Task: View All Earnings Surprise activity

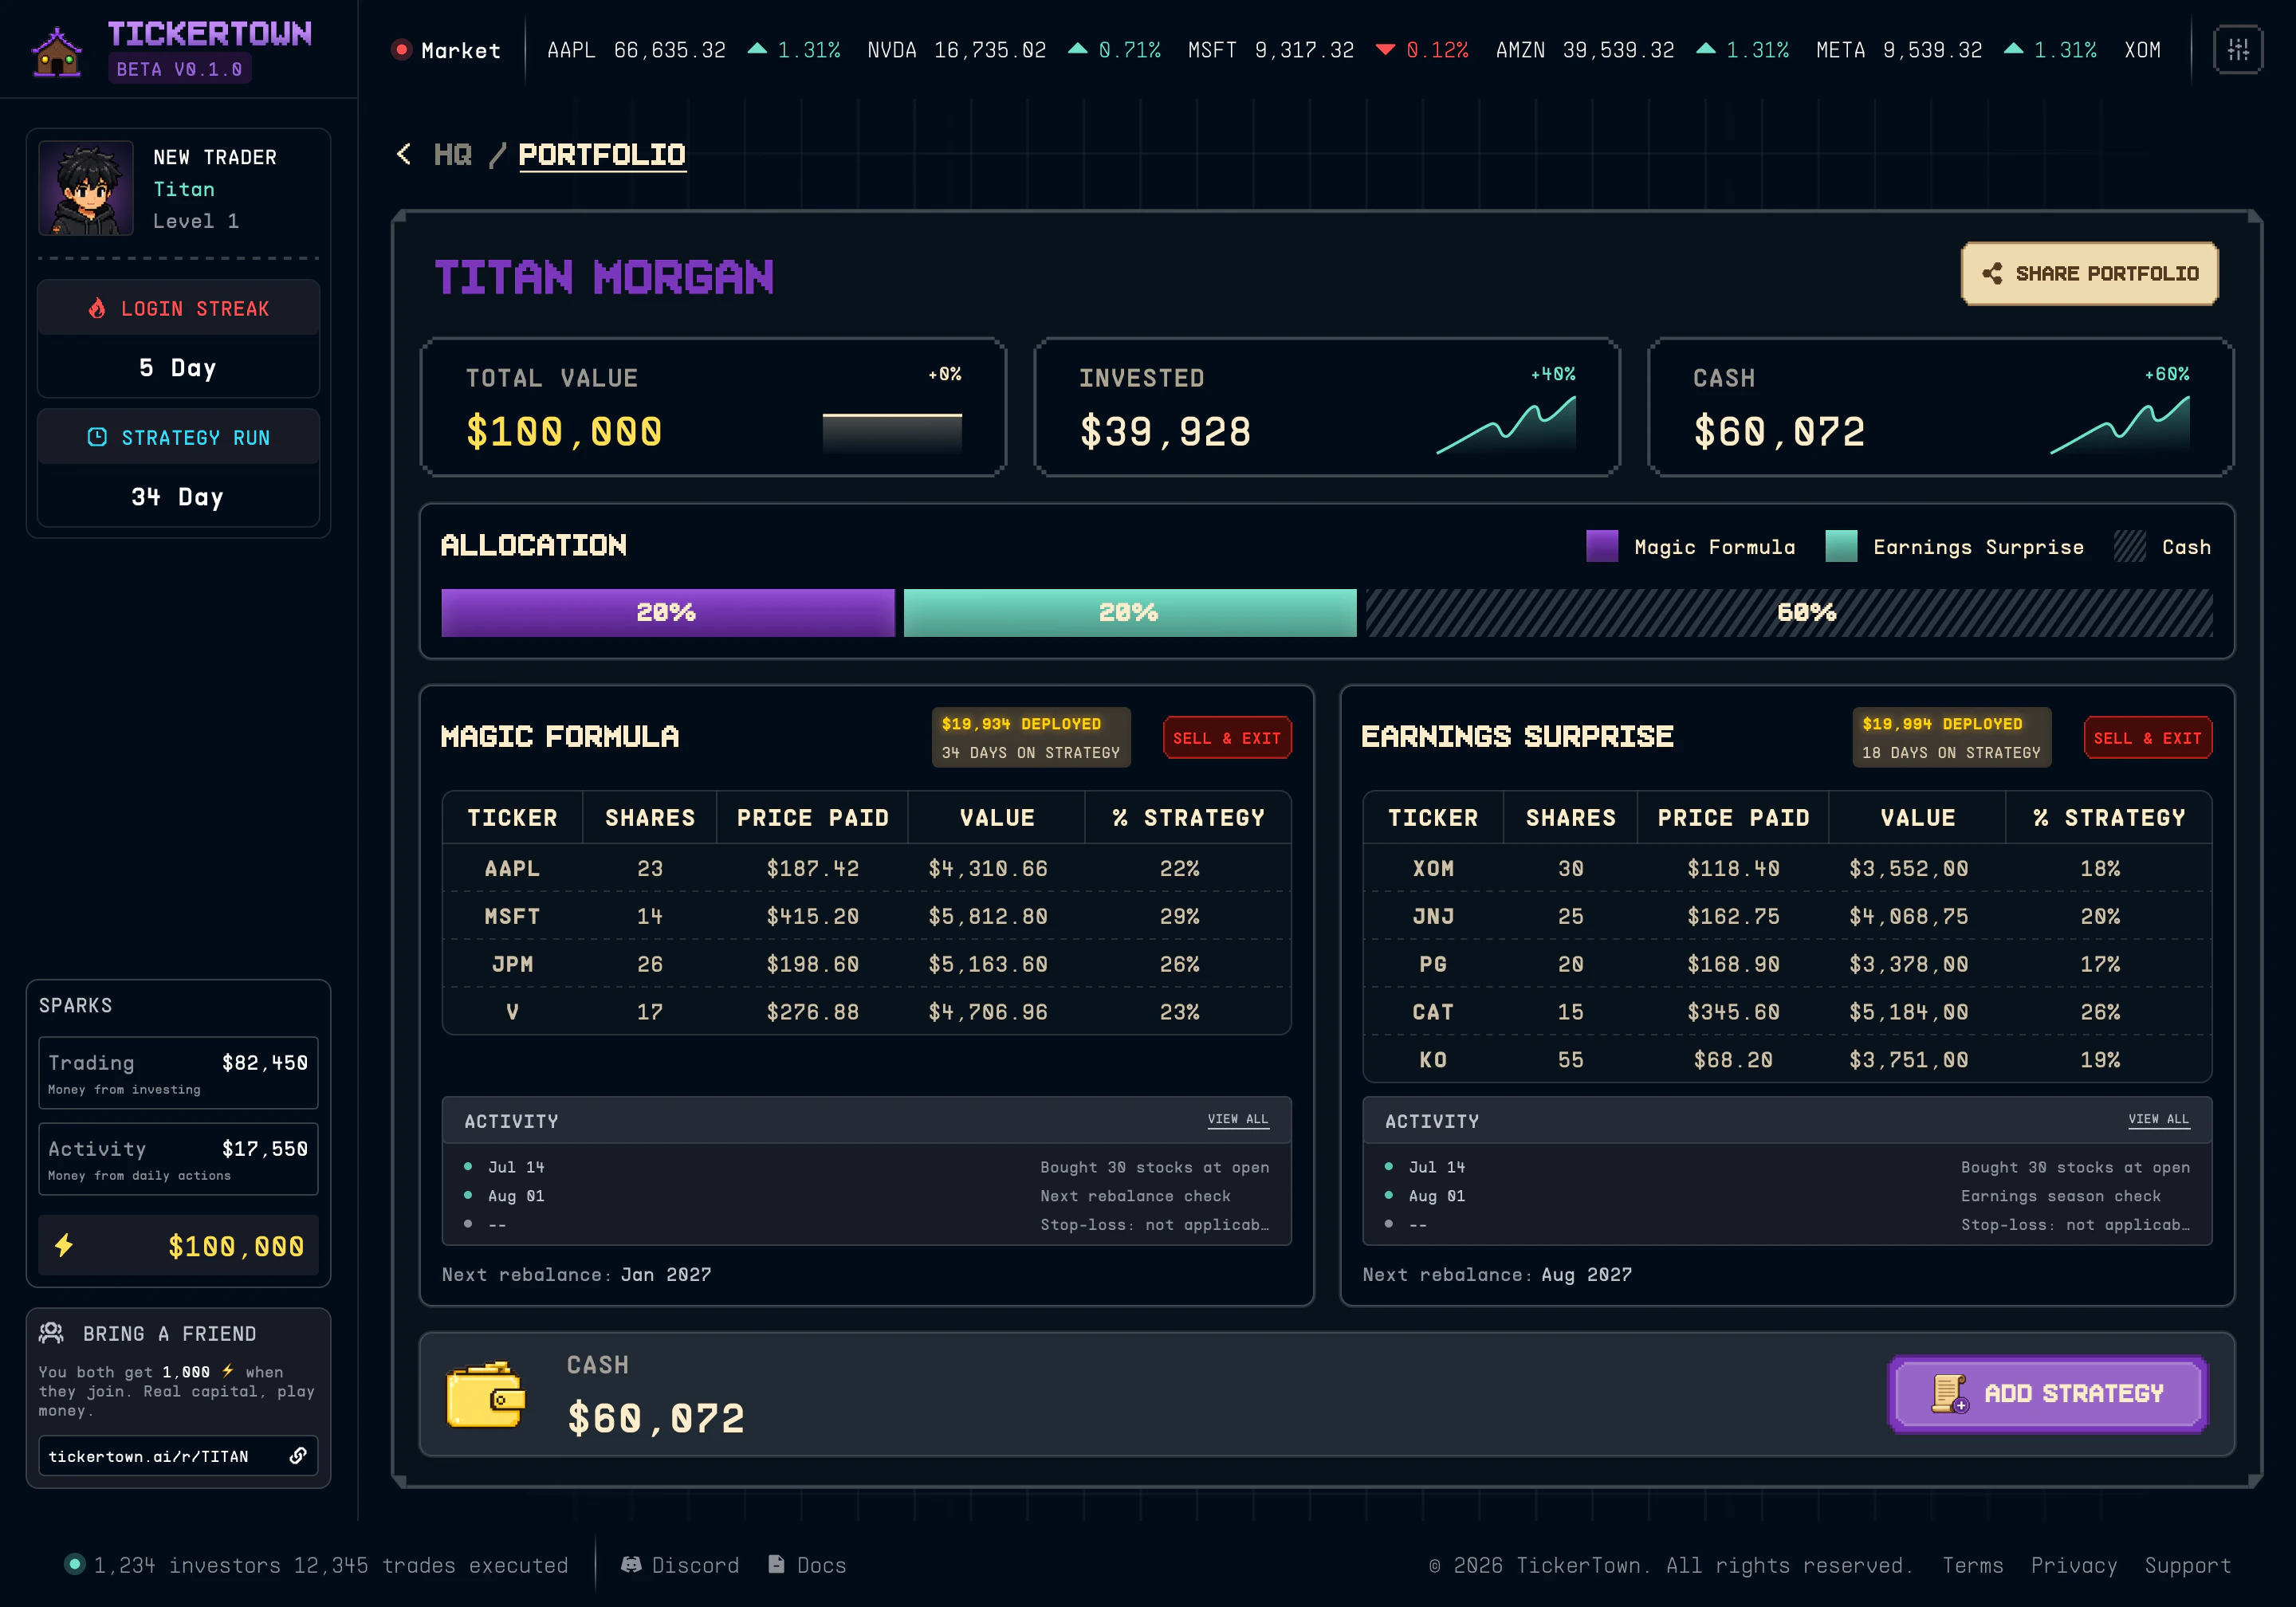Action: tap(2159, 1119)
